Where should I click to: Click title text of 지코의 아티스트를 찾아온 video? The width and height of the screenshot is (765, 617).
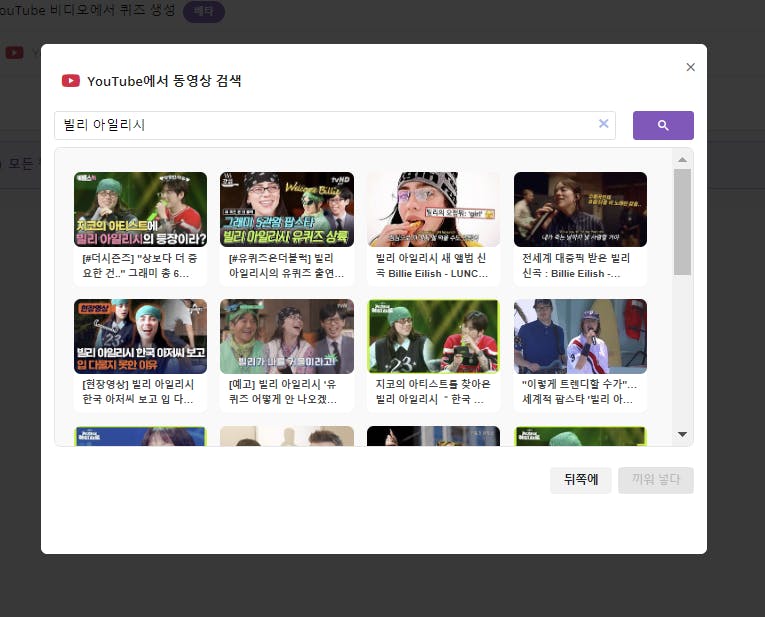433,391
